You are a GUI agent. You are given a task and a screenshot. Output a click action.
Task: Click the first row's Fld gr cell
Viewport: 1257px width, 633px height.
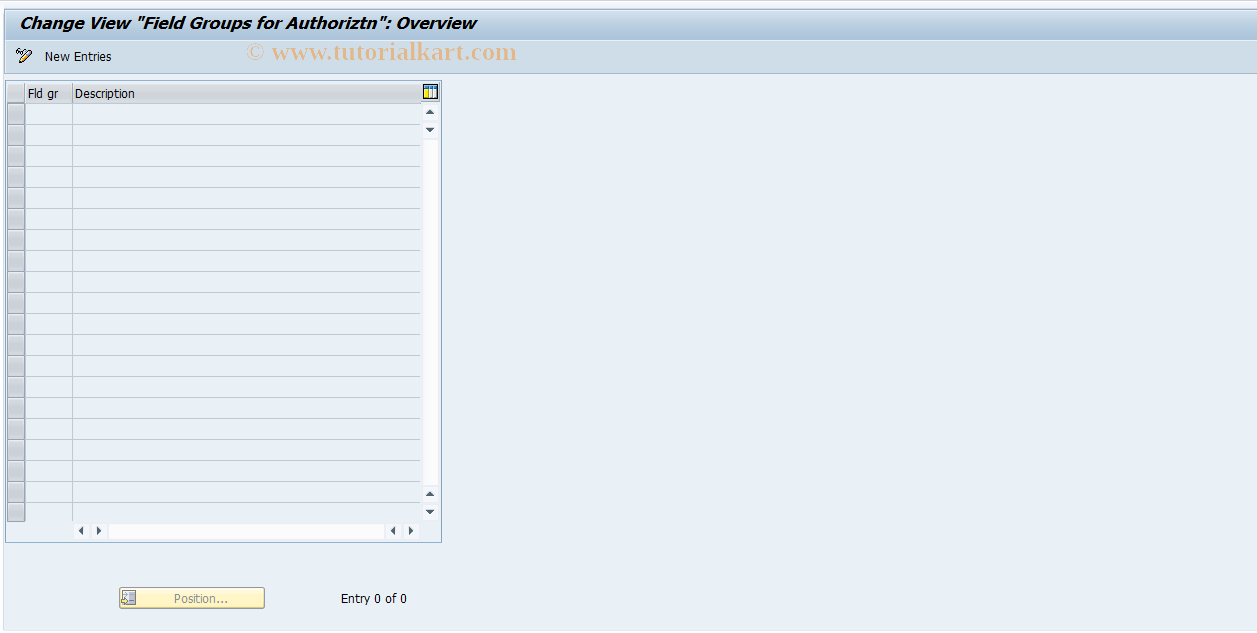[48, 114]
